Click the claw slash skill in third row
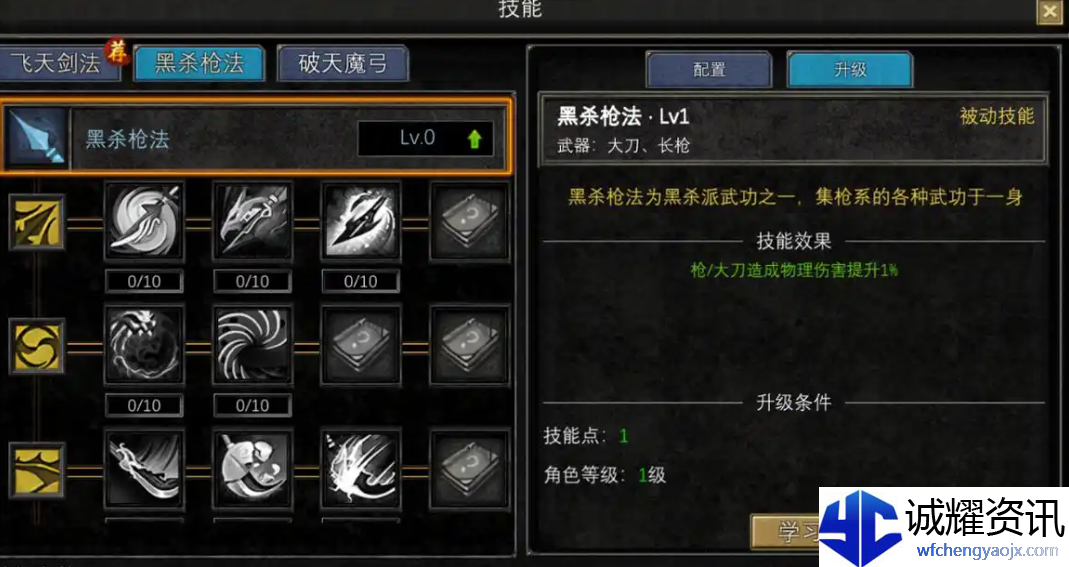This screenshot has width=1069, height=567. point(361,469)
